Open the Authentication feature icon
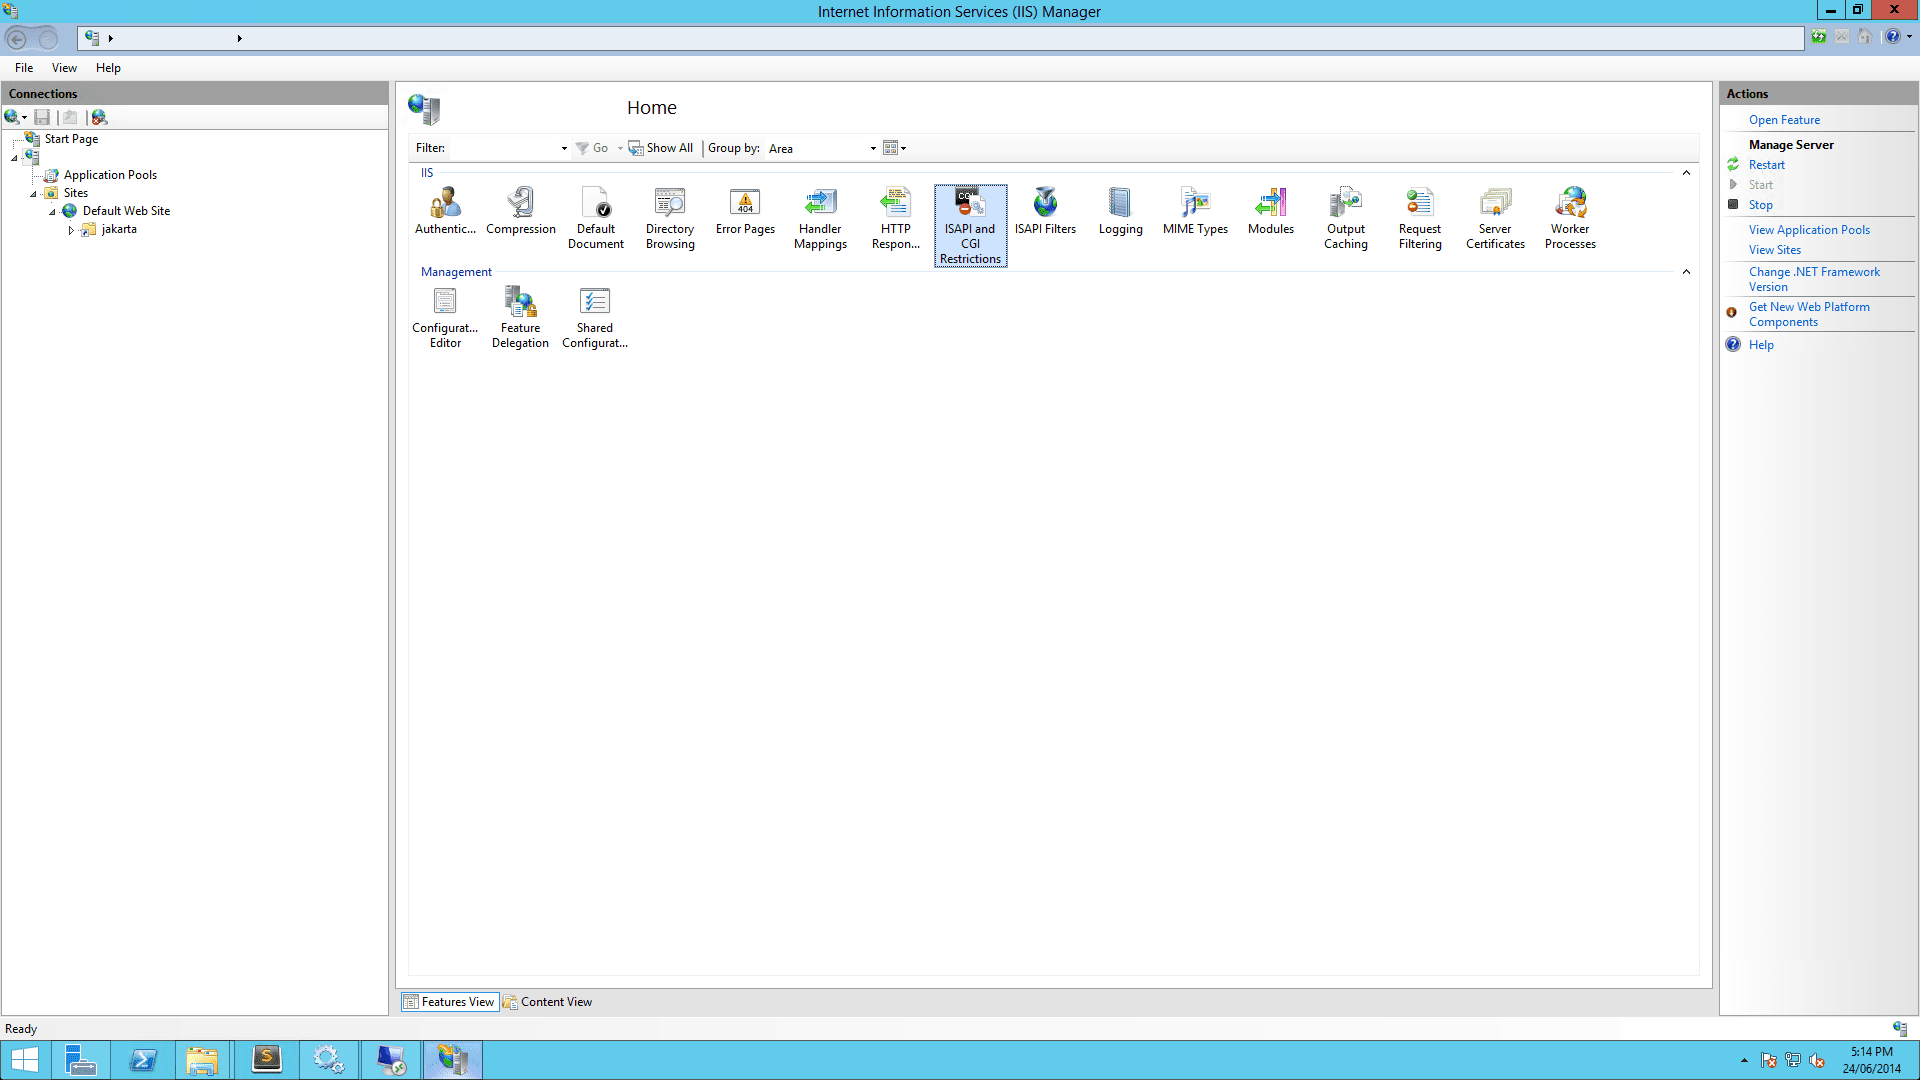The image size is (1920, 1080). click(445, 211)
